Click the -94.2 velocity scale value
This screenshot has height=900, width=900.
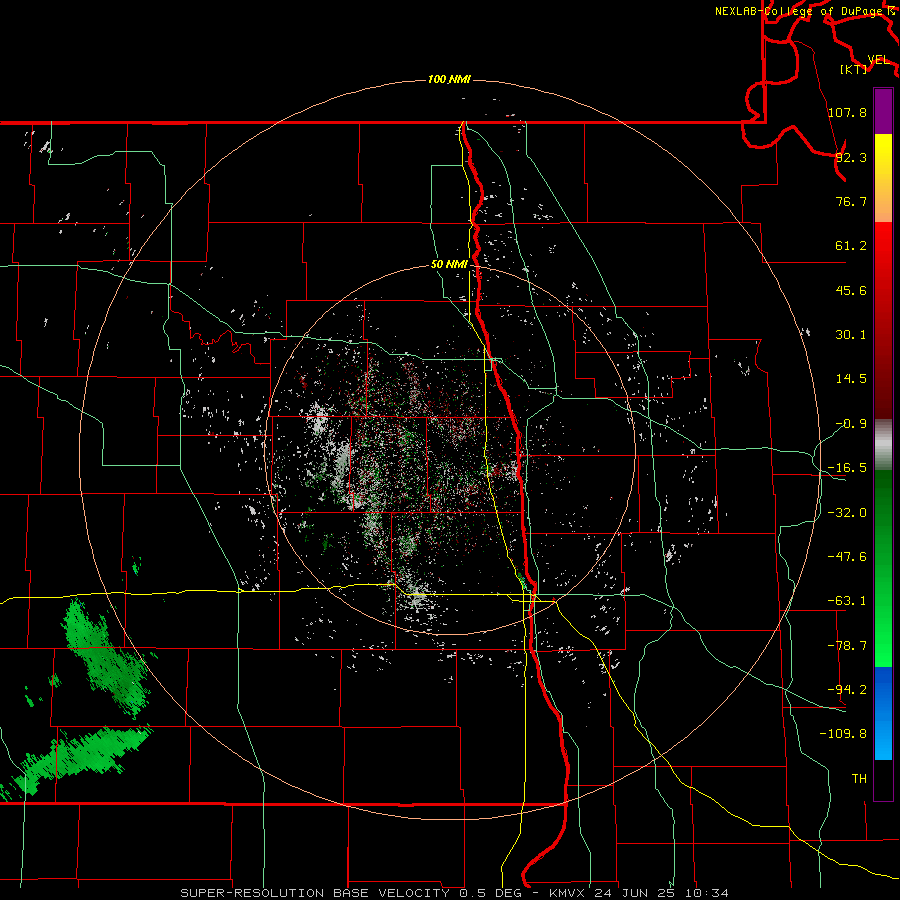[x=847, y=689]
